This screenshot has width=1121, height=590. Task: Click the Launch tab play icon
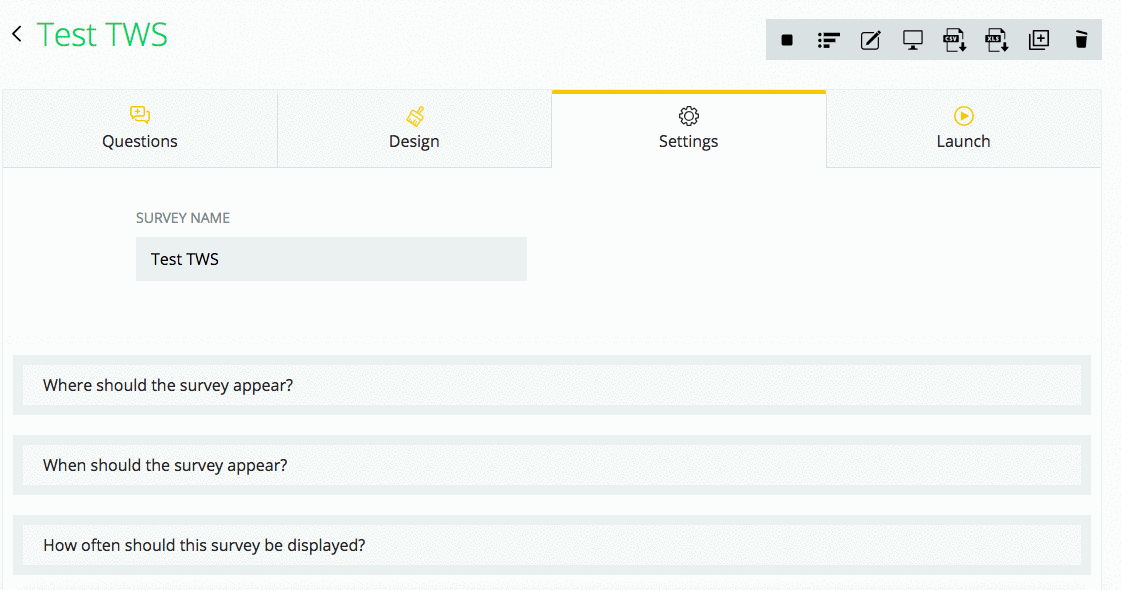tap(964, 116)
